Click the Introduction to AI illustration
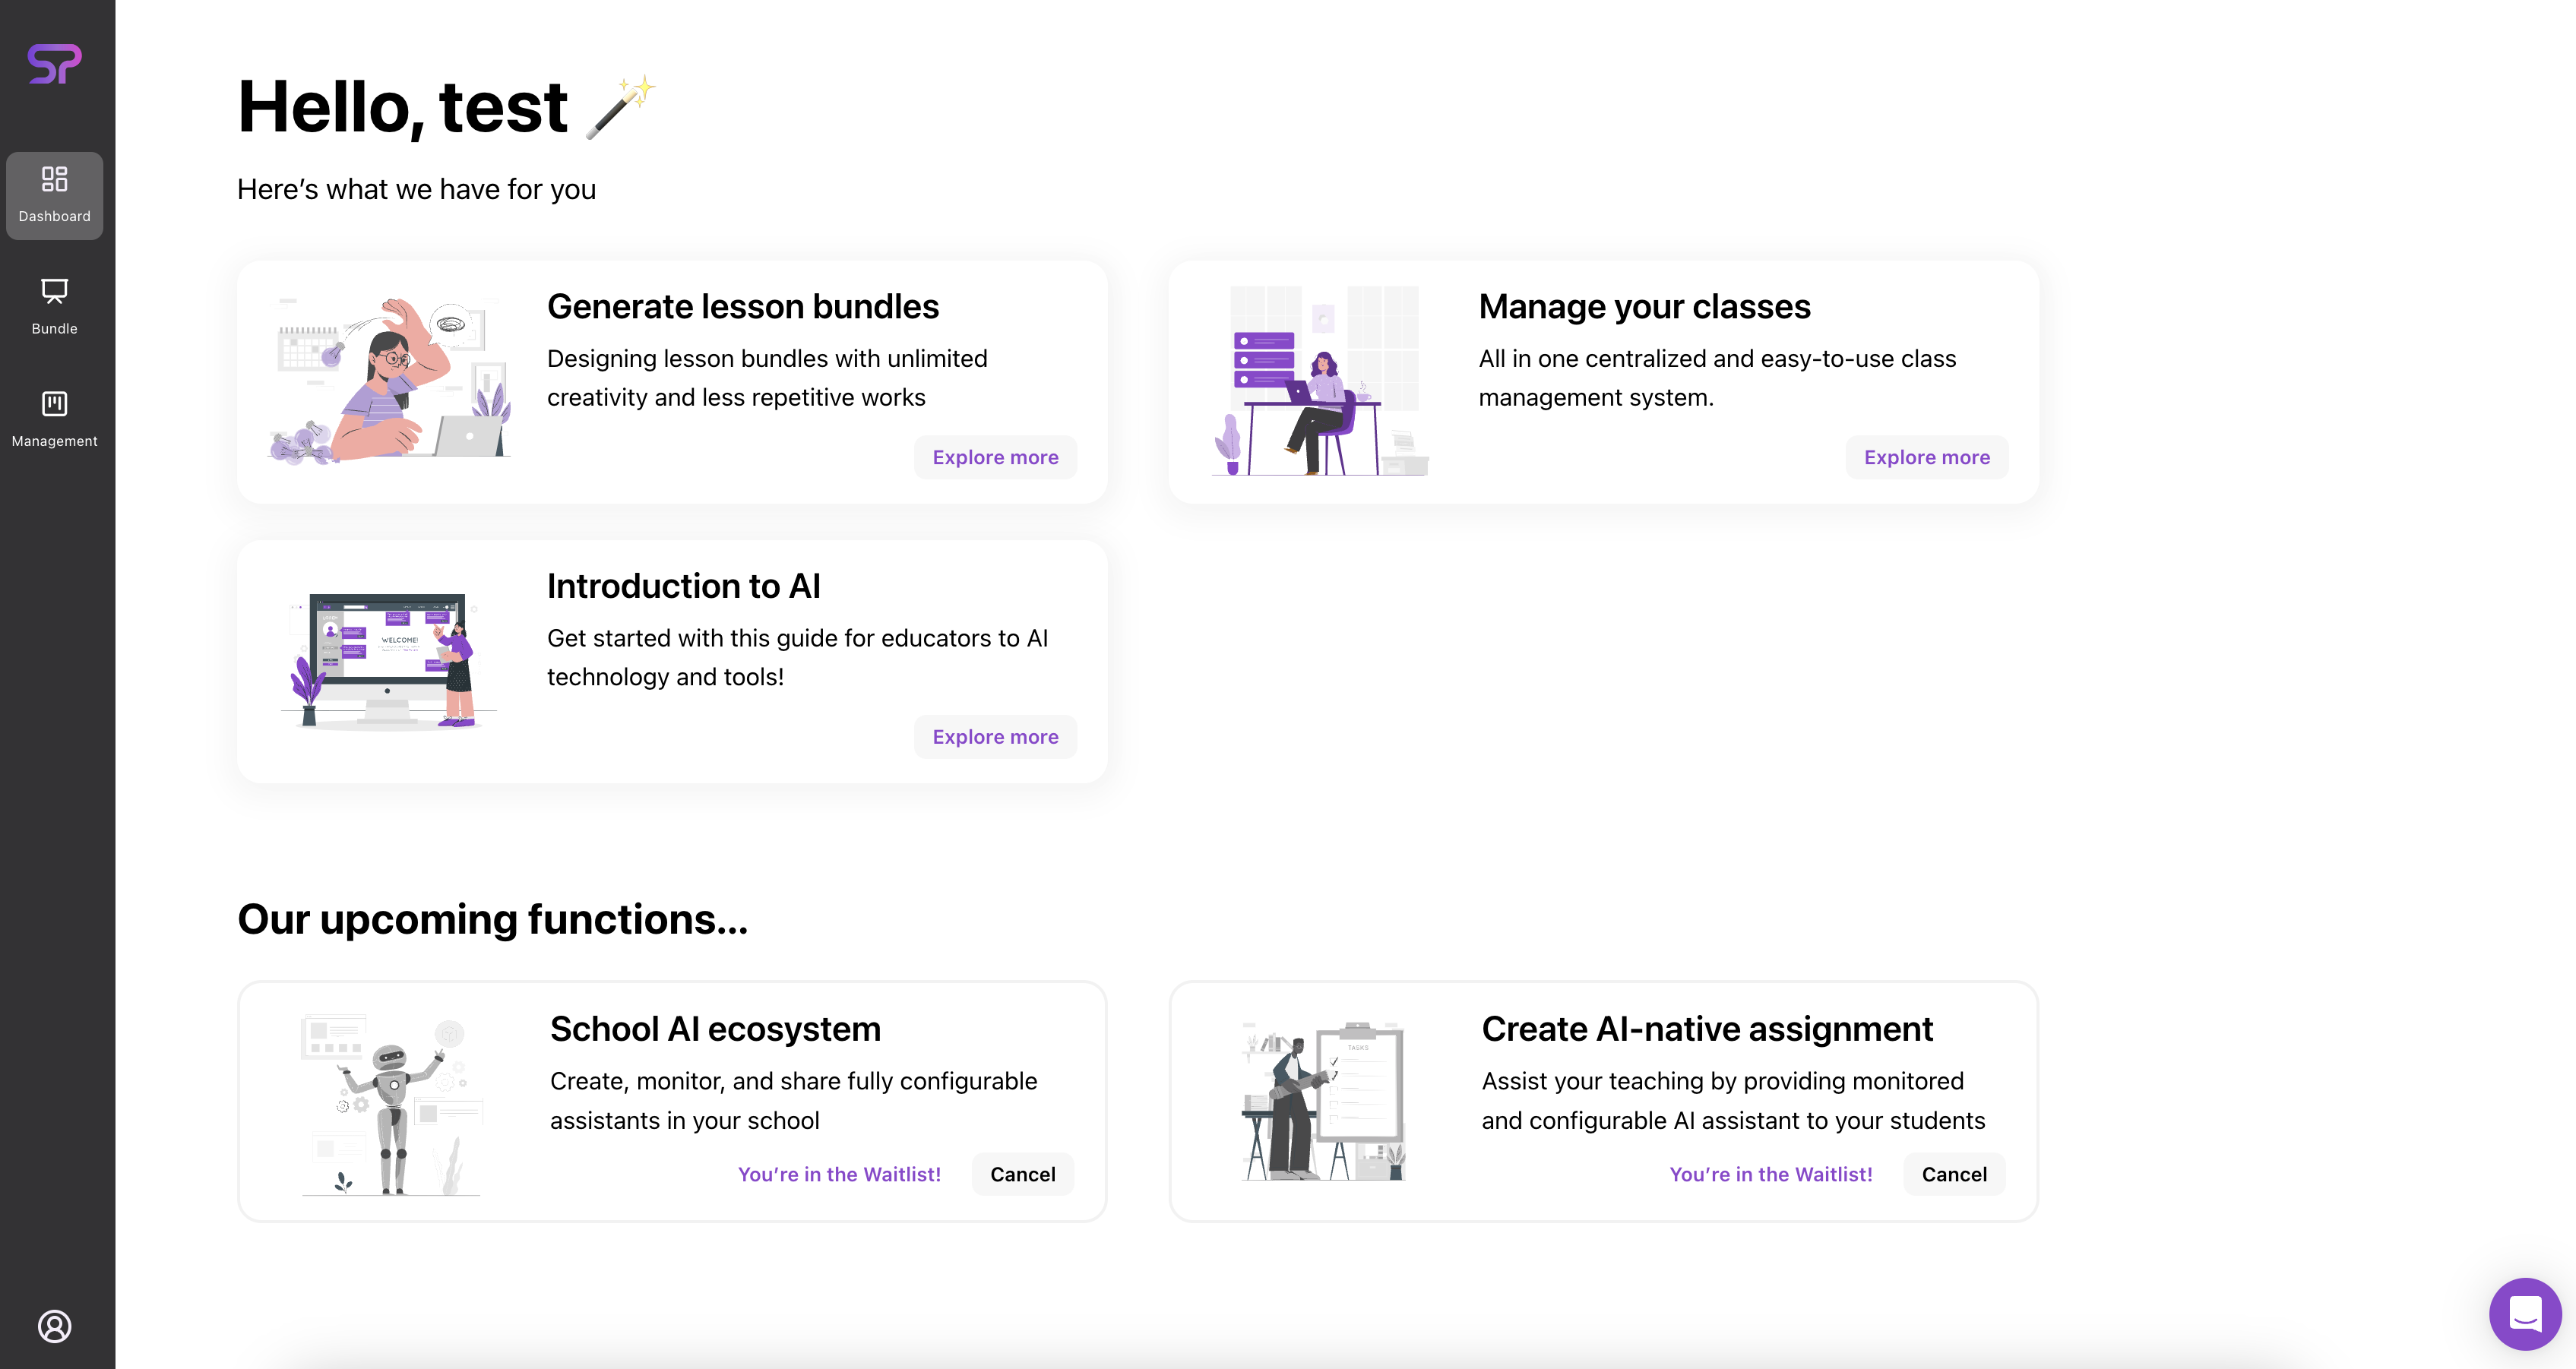 pyautogui.click(x=390, y=661)
